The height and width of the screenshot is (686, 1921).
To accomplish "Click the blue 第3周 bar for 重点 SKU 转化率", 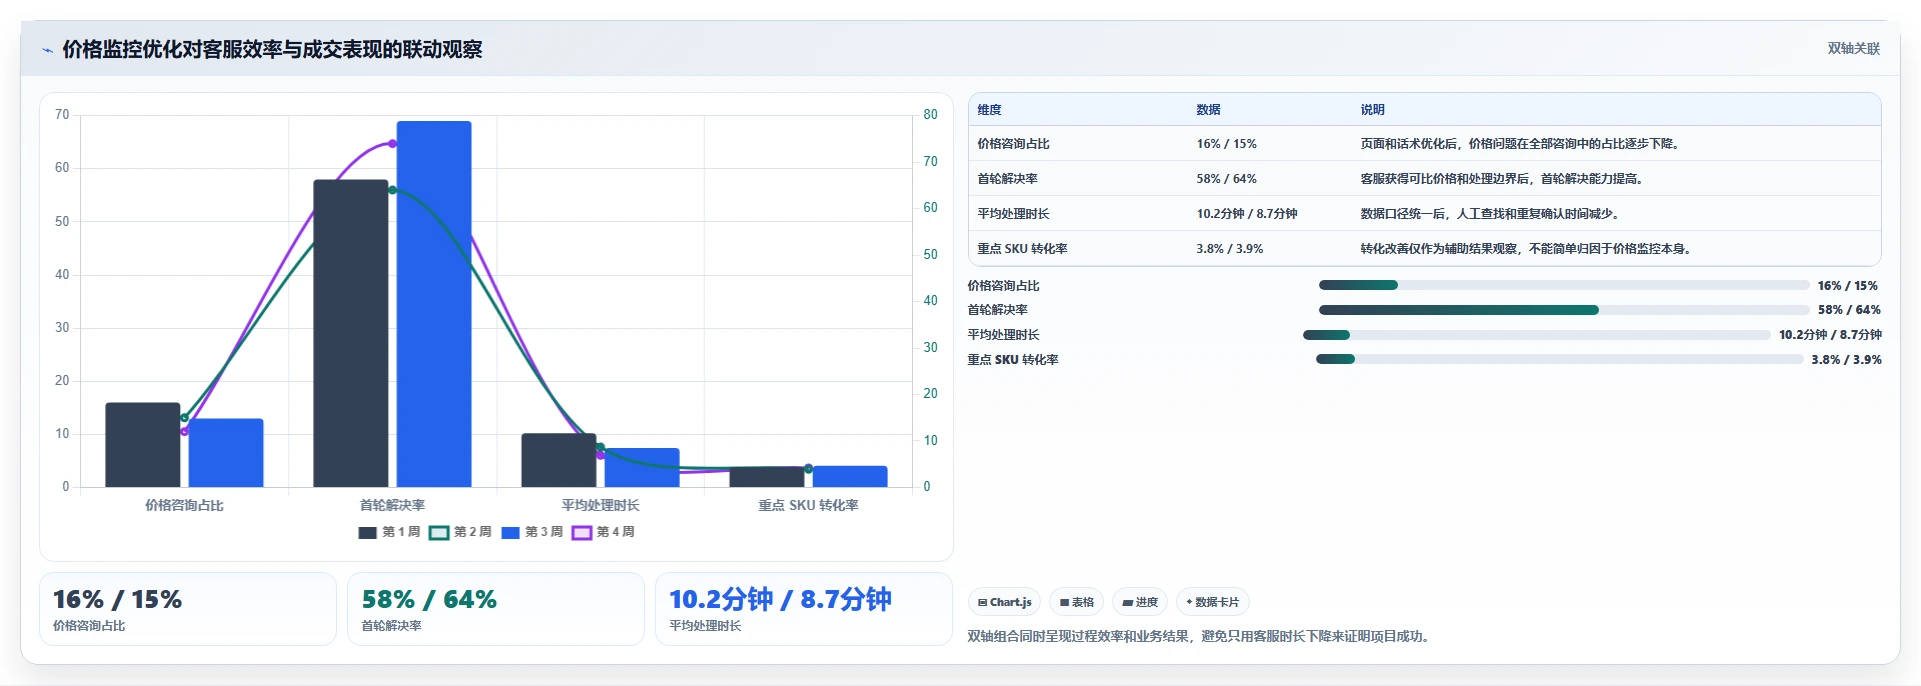I will 850,477.
